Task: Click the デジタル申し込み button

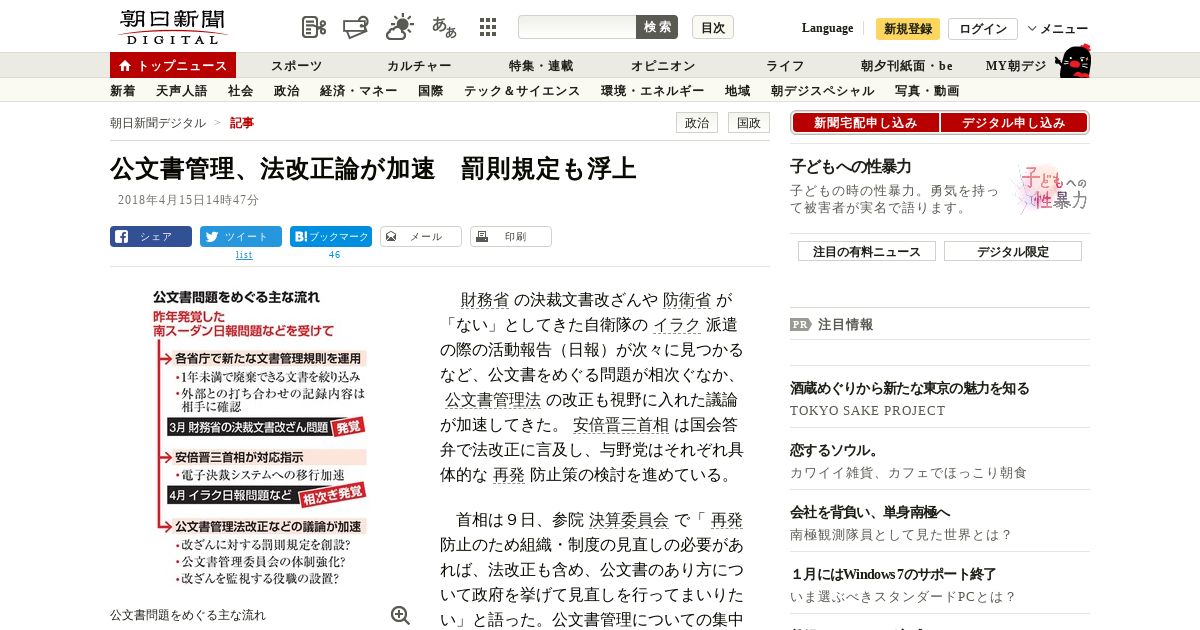Action: coord(1014,123)
